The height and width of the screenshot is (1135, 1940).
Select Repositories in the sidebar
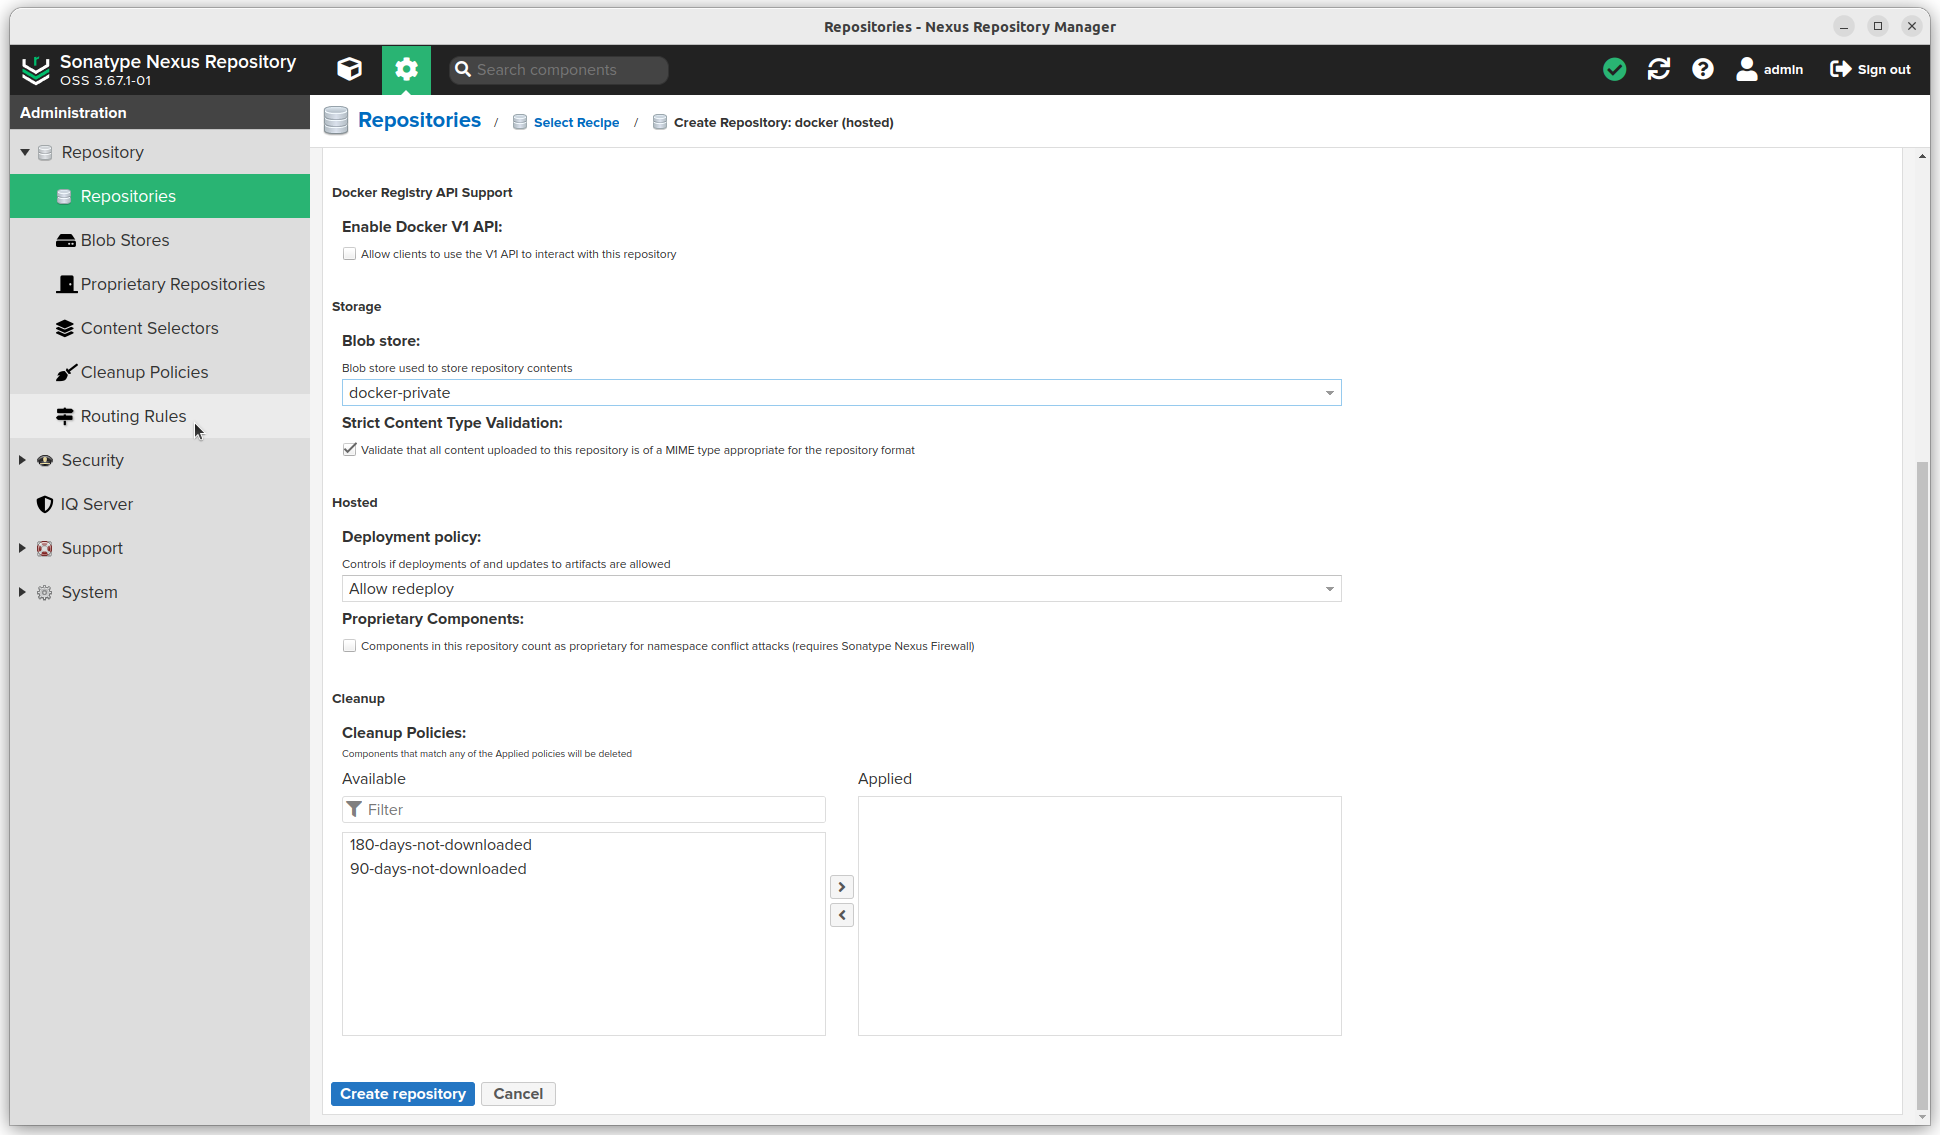click(x=160, y=196)
